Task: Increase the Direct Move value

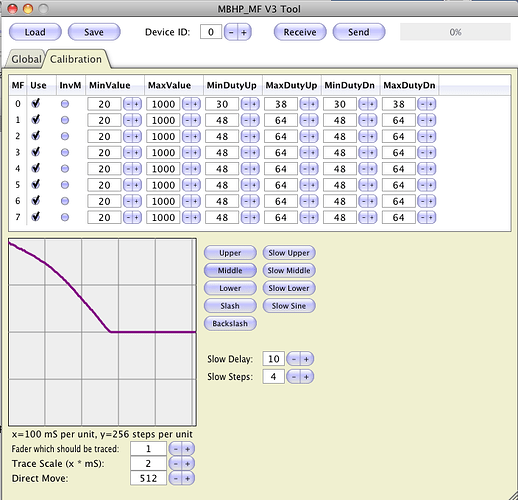Action: click(x=188, y=479)
